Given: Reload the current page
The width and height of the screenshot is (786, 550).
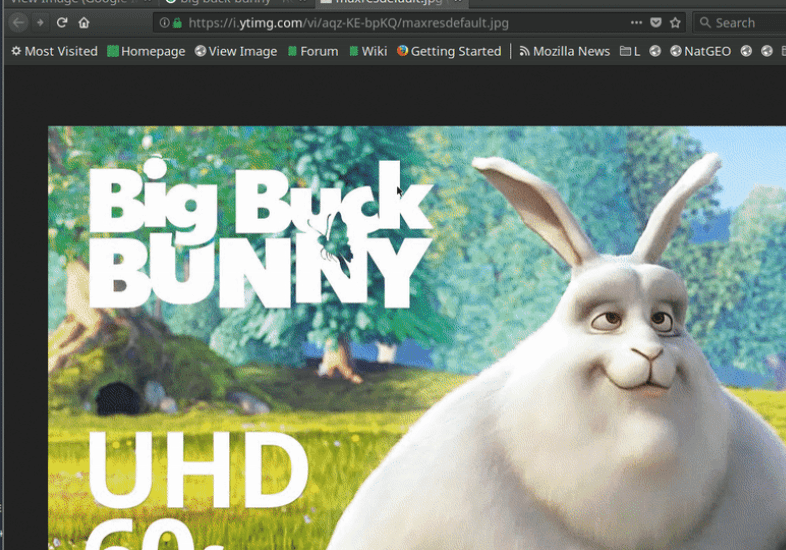Looking at the screenshot, I should pos(62,23).
